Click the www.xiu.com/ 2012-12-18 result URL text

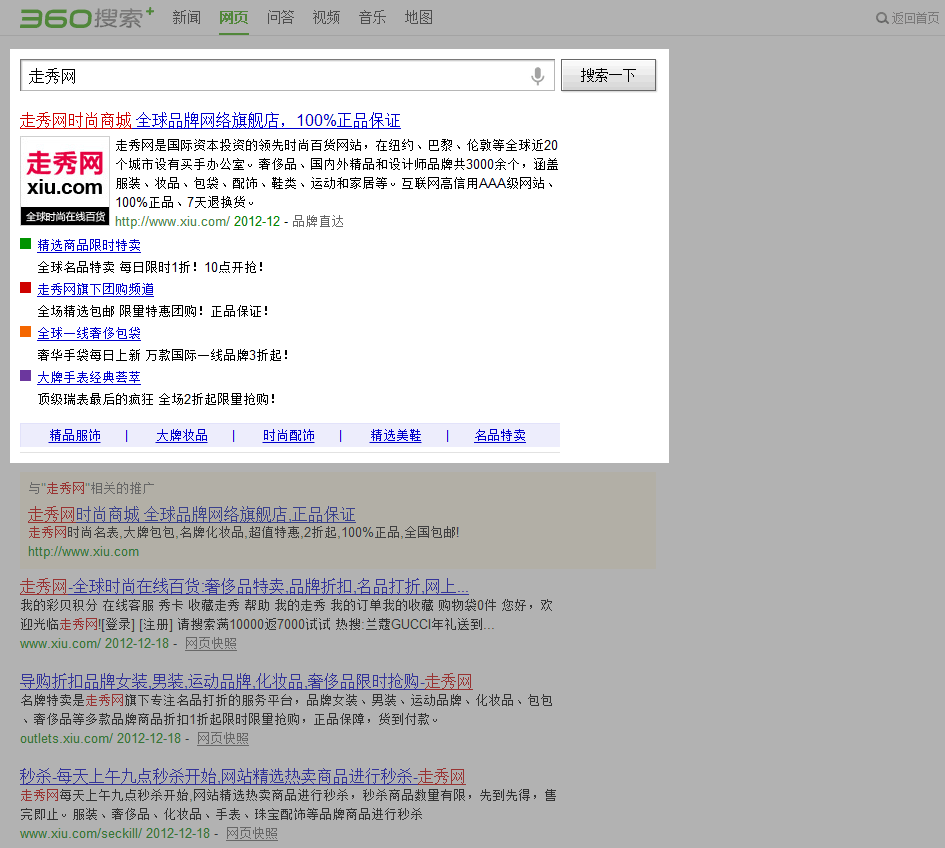tap(95, 643)
